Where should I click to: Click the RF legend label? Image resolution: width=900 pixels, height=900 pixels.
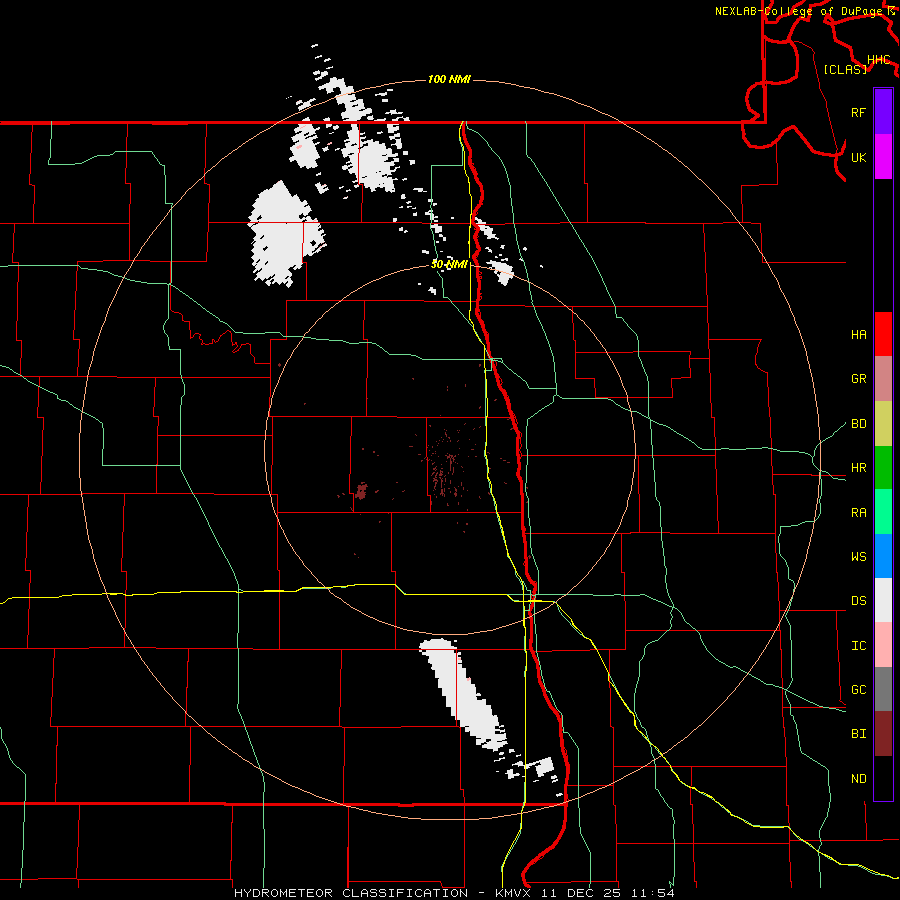(859, 112)
